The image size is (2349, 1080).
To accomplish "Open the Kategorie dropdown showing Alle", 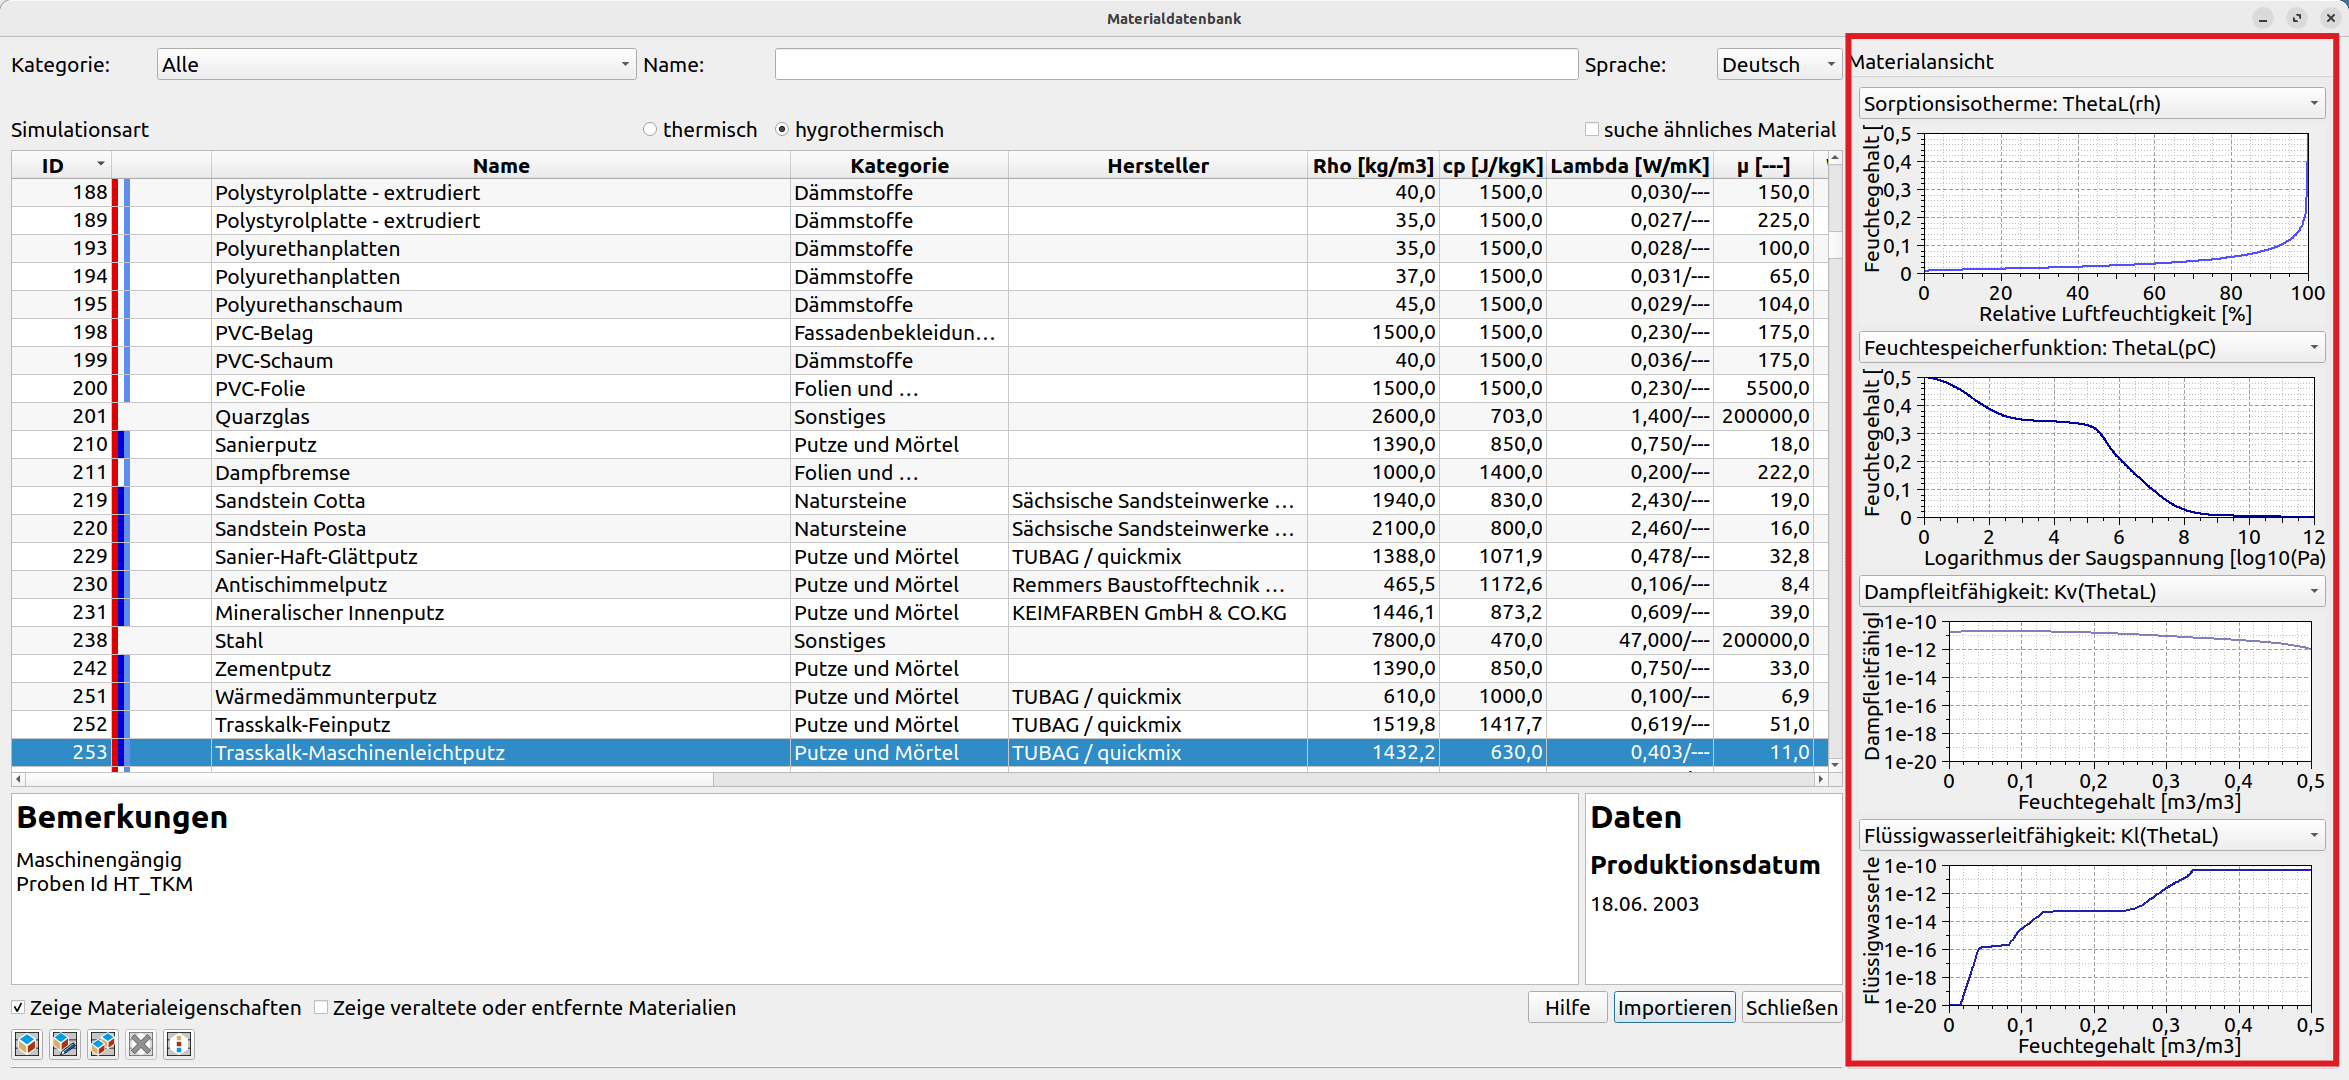I will pos(396,65).
